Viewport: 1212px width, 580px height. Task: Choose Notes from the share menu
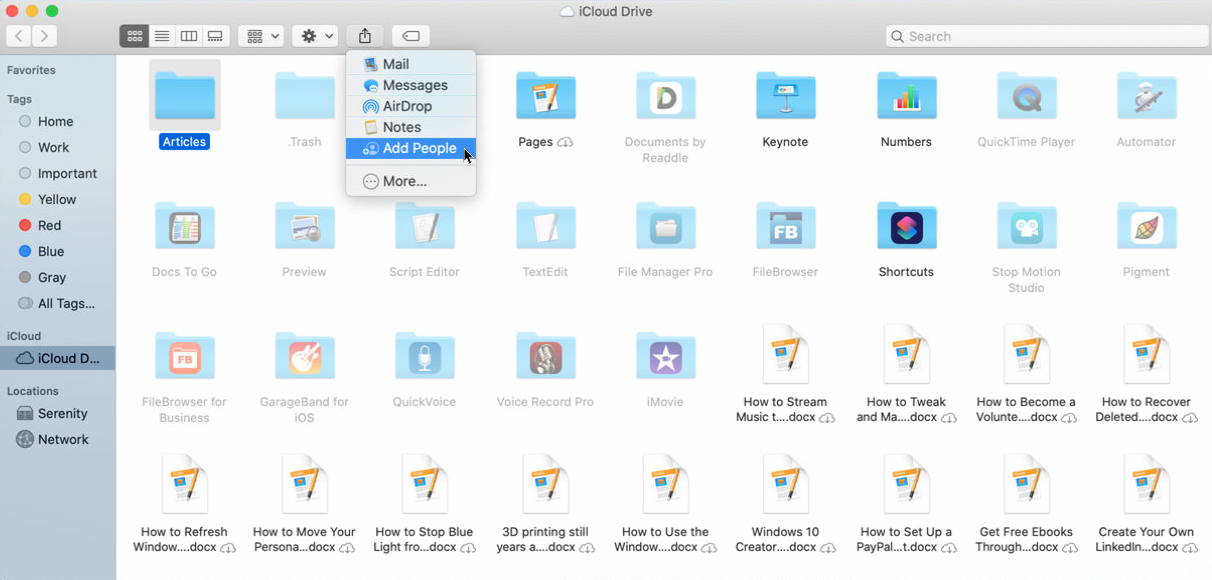[x=411, y=127]
